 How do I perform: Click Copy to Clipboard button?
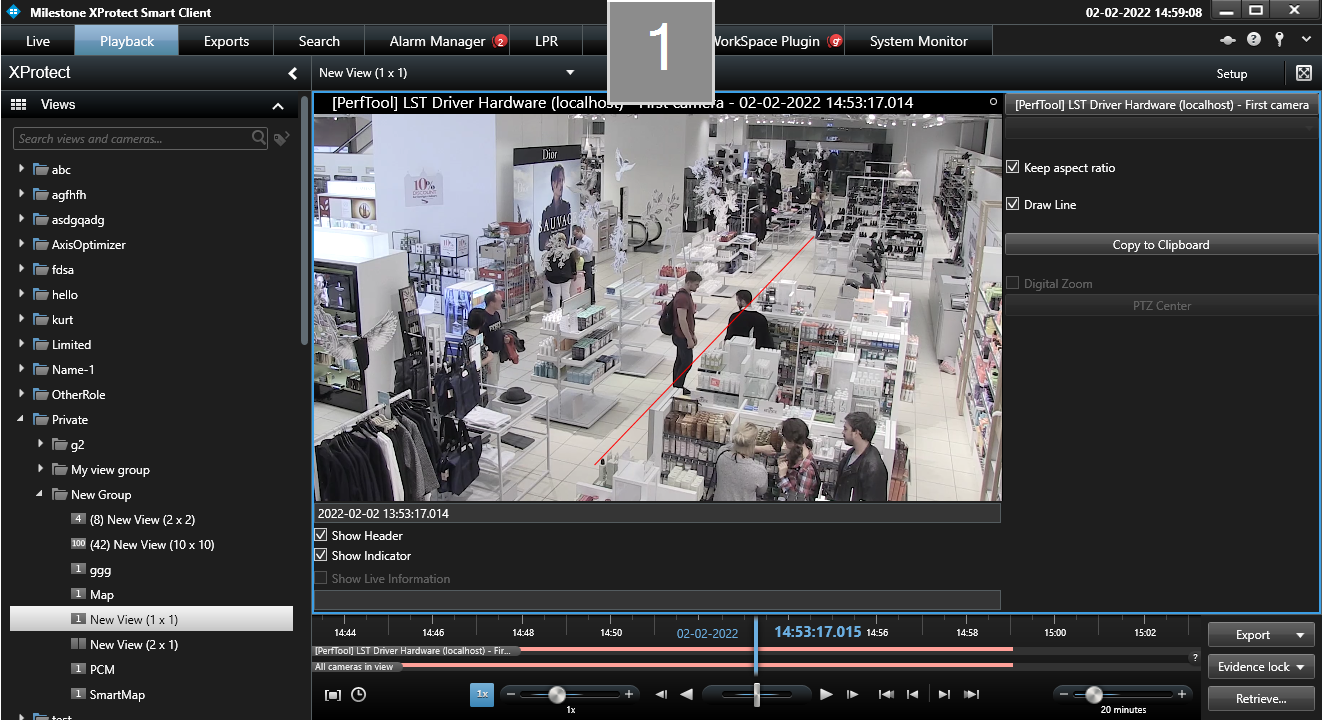[1161, 245]
